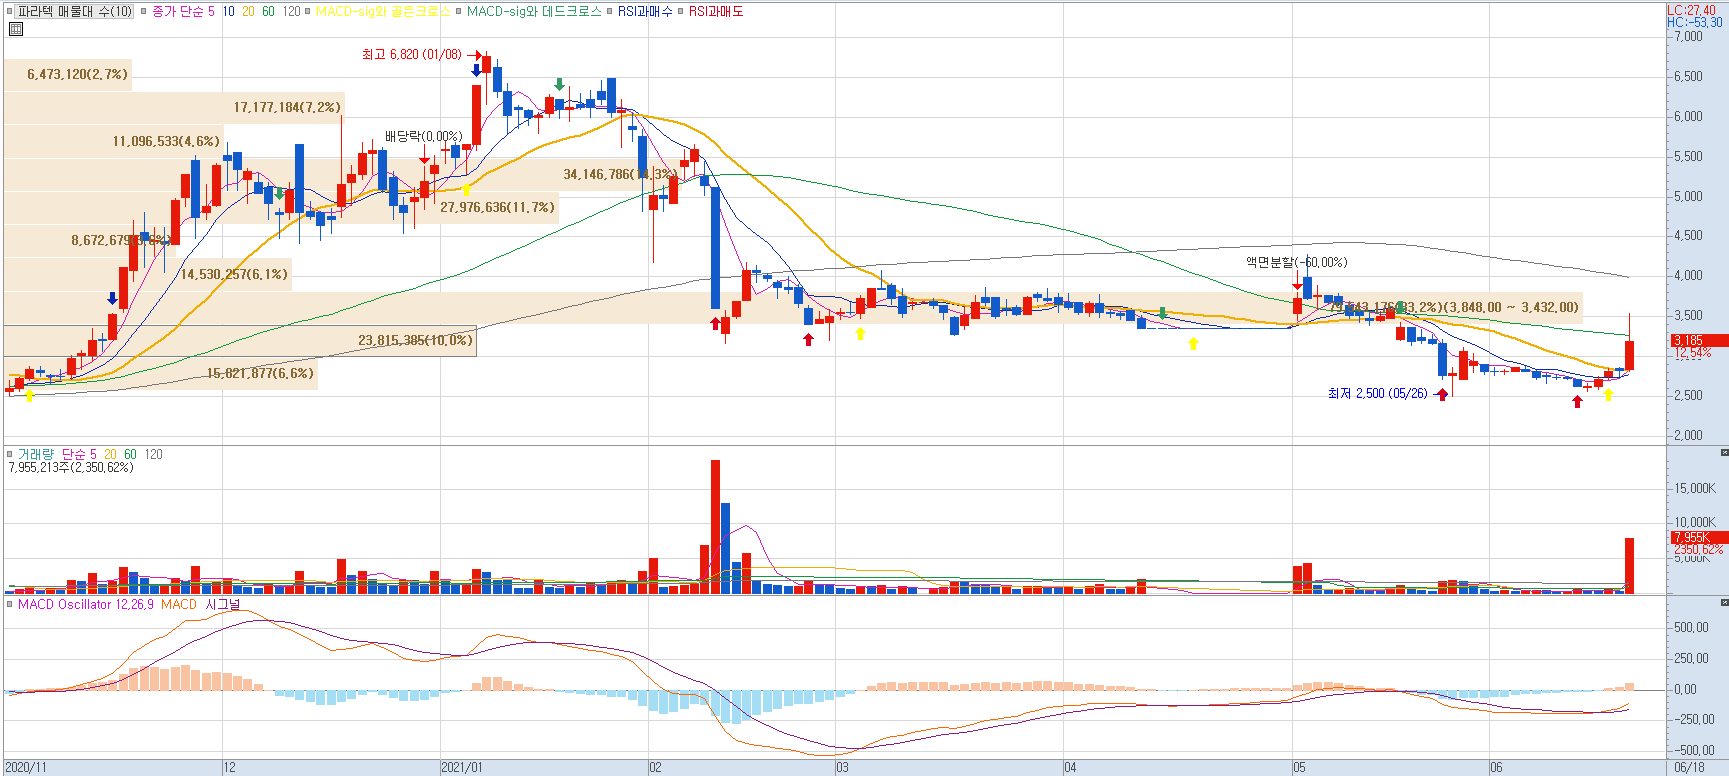Screen dimensions: 1729x776
Task: Click the 배당락(0.00%) event marker
Action: click(x=423, y=136)
